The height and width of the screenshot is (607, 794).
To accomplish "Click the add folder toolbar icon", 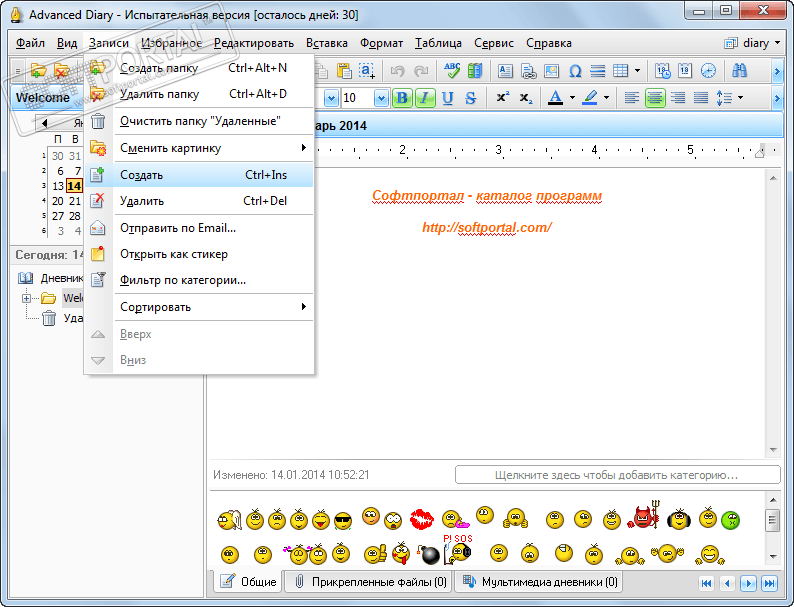I will [38, 71].
